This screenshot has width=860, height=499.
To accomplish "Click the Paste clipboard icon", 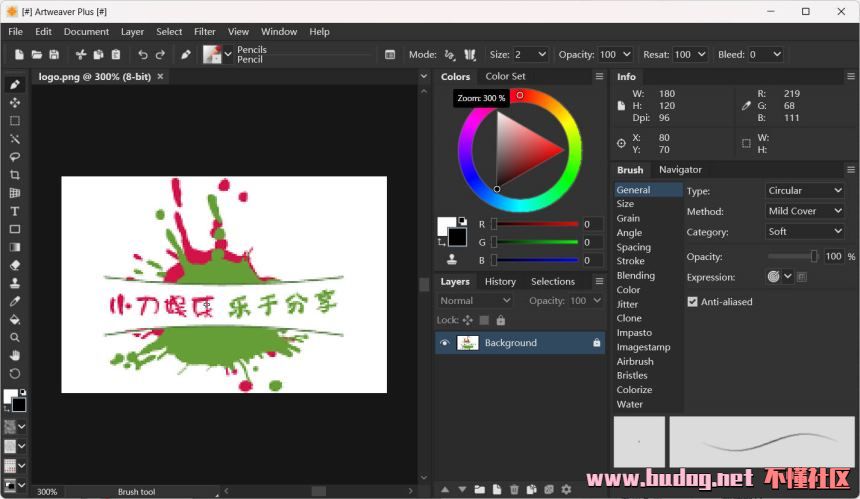I will pyautogui.click(x=116, y=54).
